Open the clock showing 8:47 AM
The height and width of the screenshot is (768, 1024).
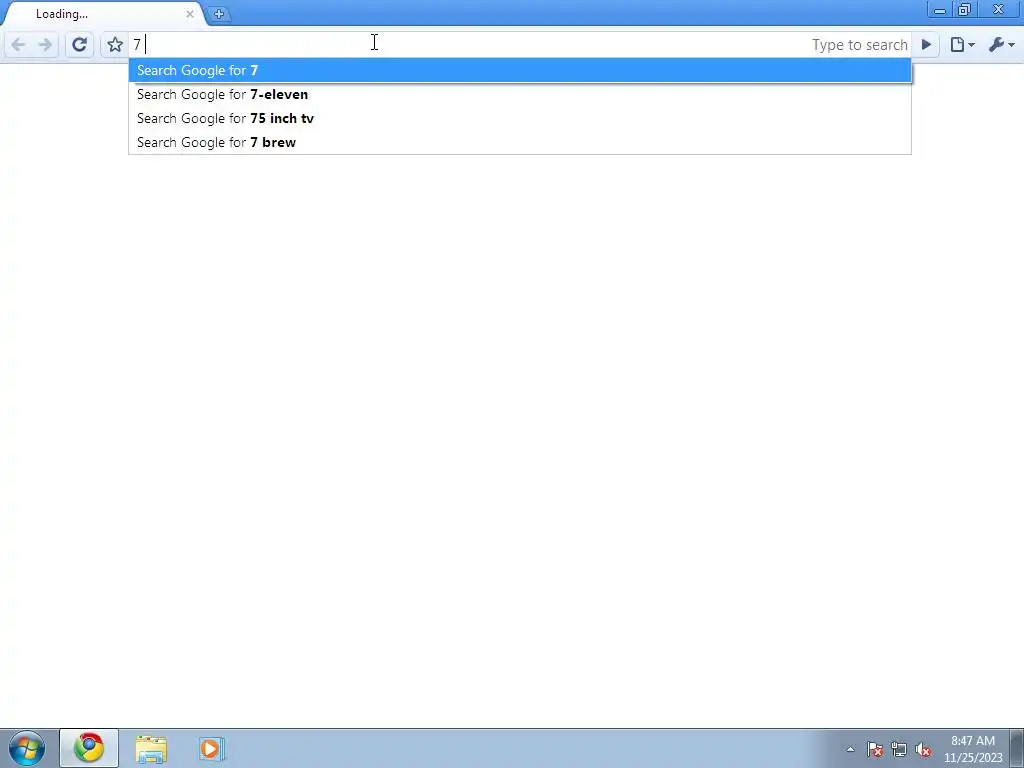973,749
